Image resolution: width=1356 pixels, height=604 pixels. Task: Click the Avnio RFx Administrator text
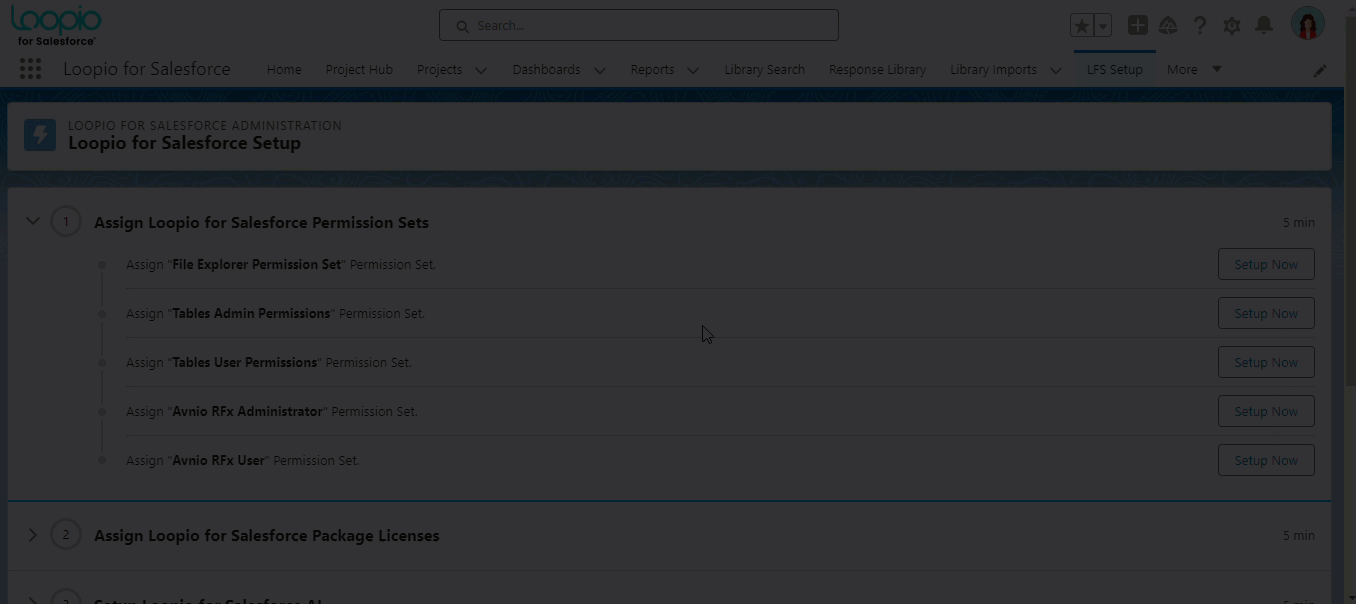click(x=247, y=412)
